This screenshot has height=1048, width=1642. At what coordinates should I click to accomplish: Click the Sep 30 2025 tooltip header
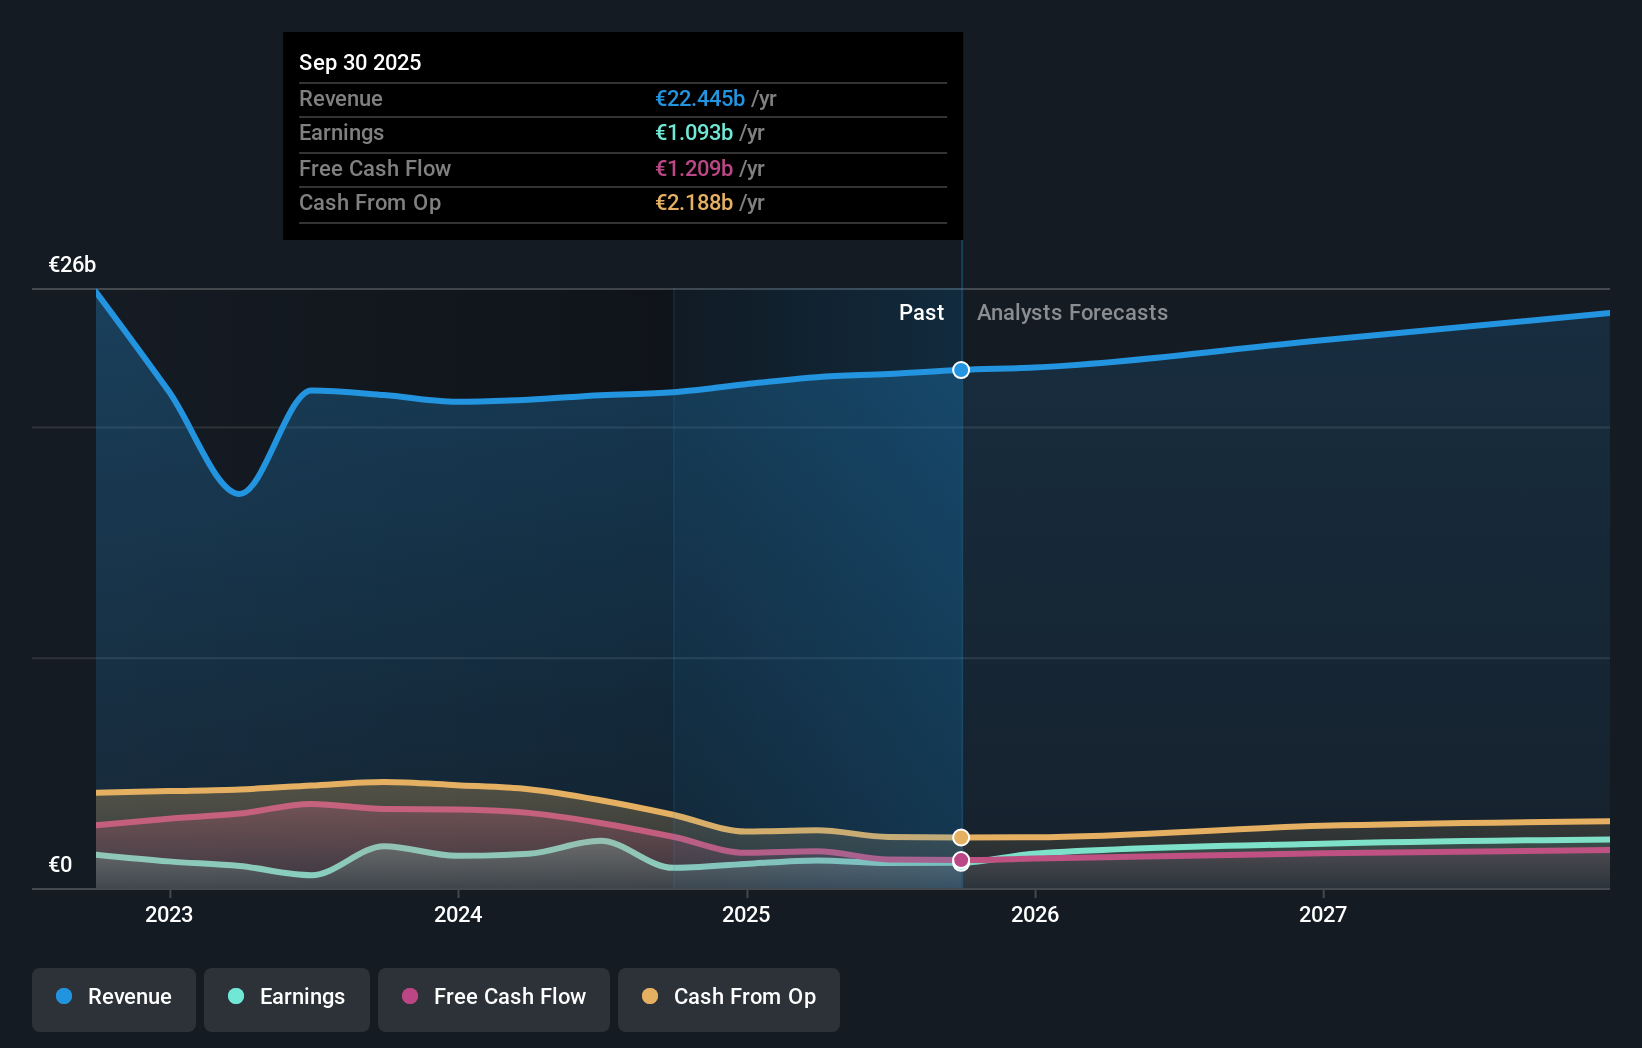(x=360, y=62)
